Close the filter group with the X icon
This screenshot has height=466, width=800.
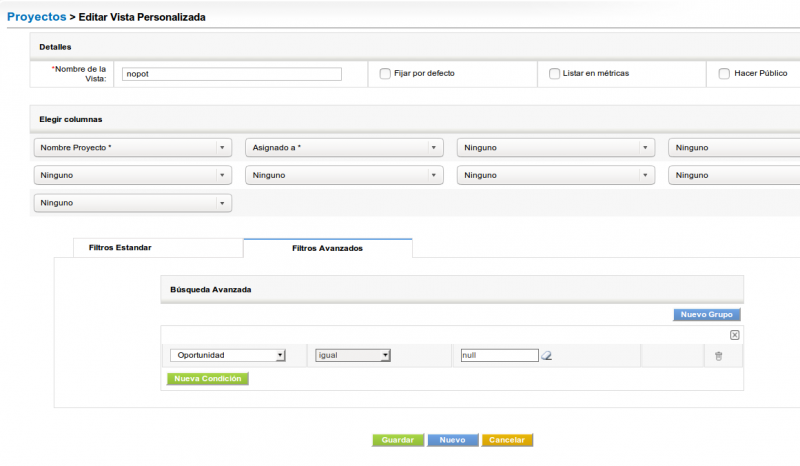[734, 335]
